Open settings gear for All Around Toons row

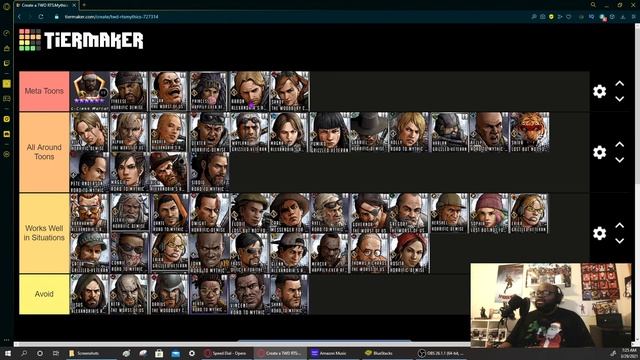(599, 152)
